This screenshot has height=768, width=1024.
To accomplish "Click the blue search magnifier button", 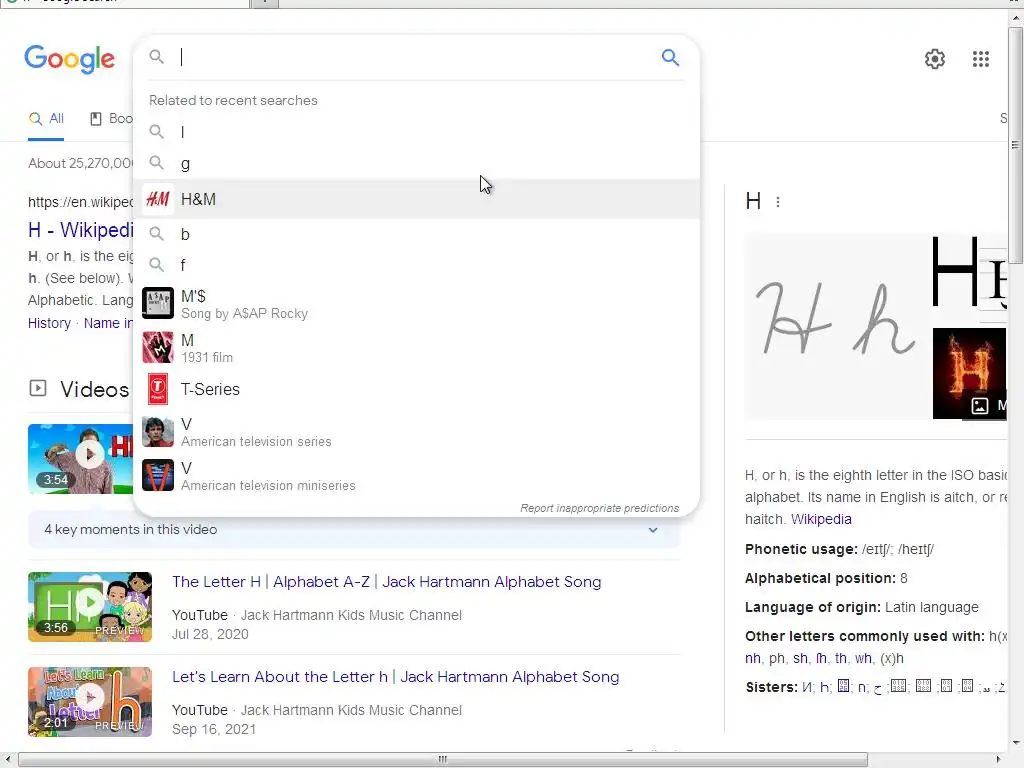I will [670, 57].
